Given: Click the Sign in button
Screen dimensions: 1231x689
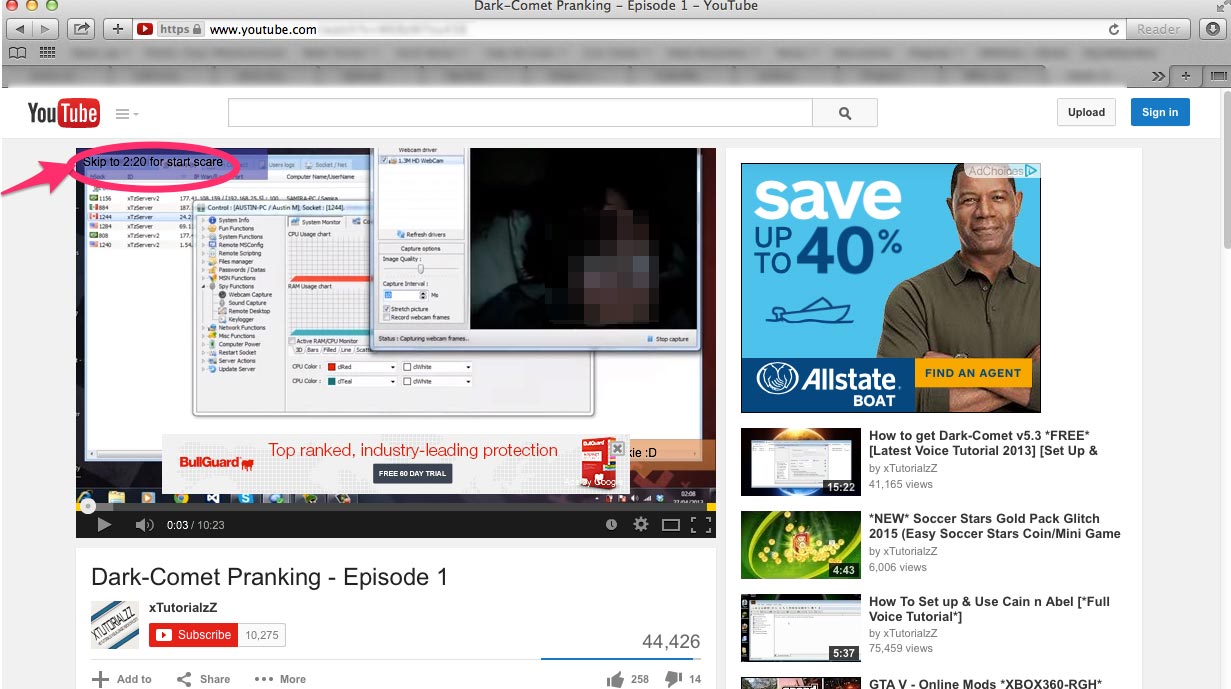Looking at the screenshot, I should point(1160,112).
